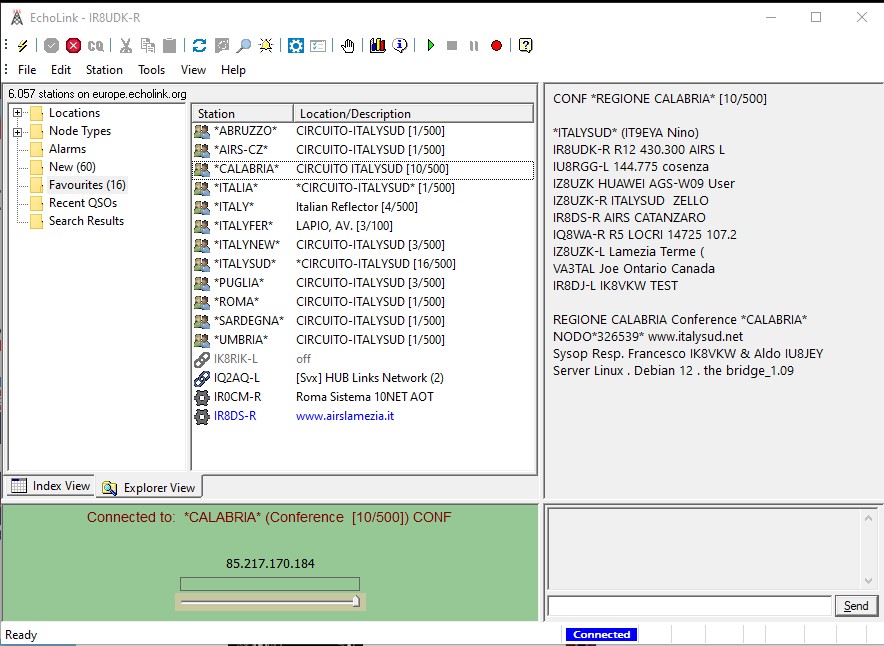
Task: Click the pause toolbar icon
Action: point(474,46)
